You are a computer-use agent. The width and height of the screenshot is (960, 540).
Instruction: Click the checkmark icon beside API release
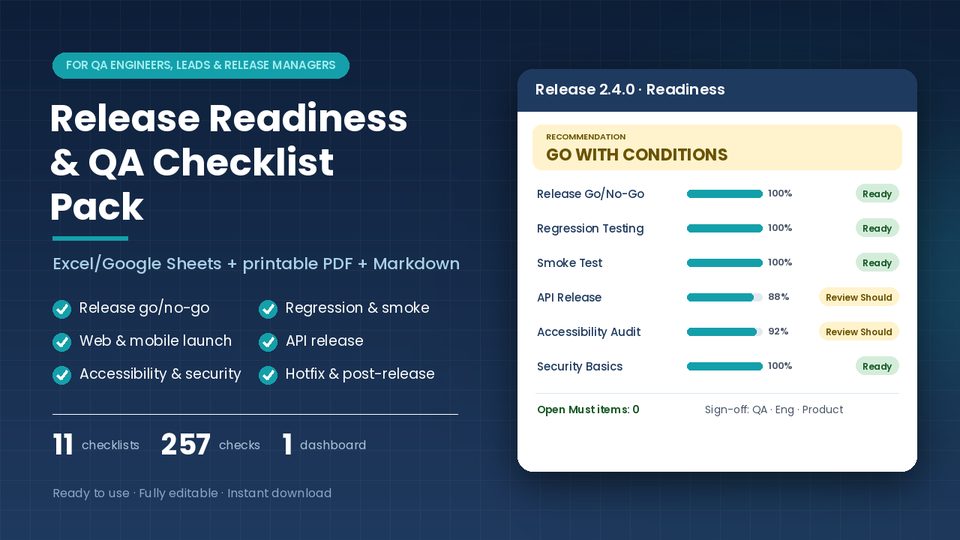(x=268, y=342)
